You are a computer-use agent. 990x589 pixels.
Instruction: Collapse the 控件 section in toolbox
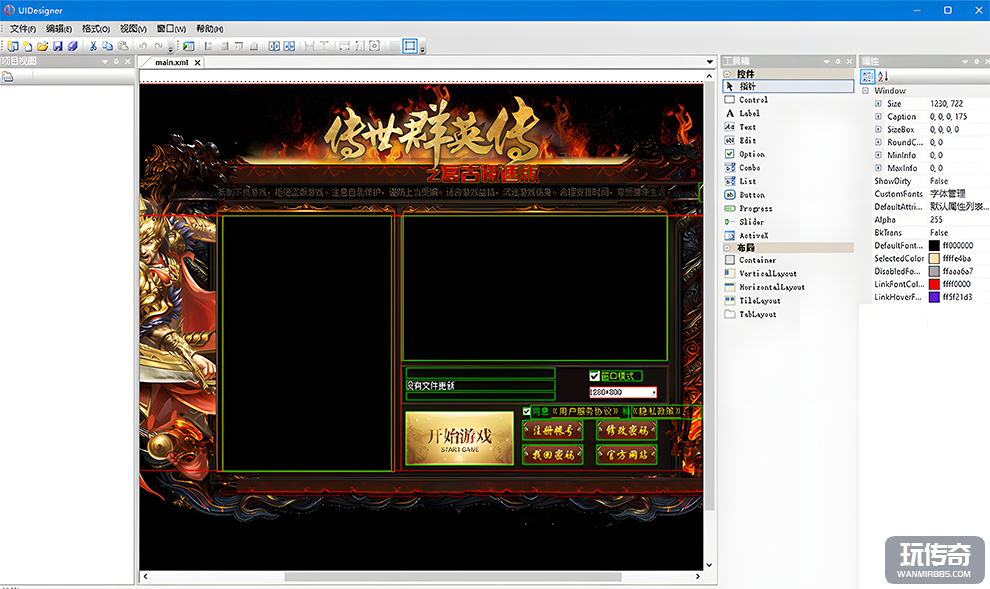[x=727, y=74]
